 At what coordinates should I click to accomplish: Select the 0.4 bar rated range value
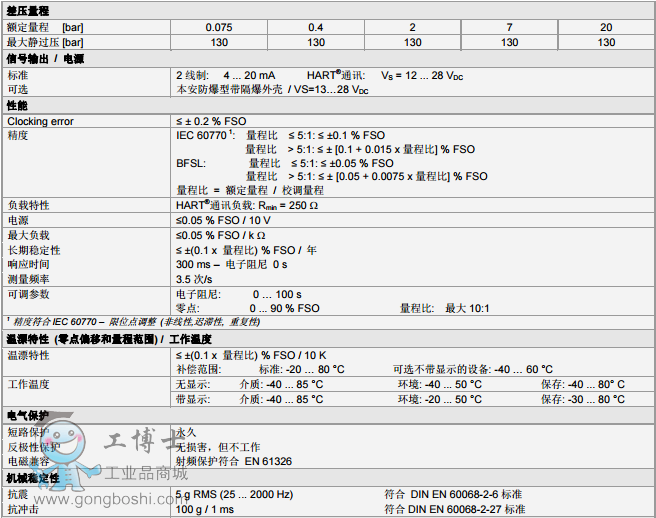tap(316, 26)
